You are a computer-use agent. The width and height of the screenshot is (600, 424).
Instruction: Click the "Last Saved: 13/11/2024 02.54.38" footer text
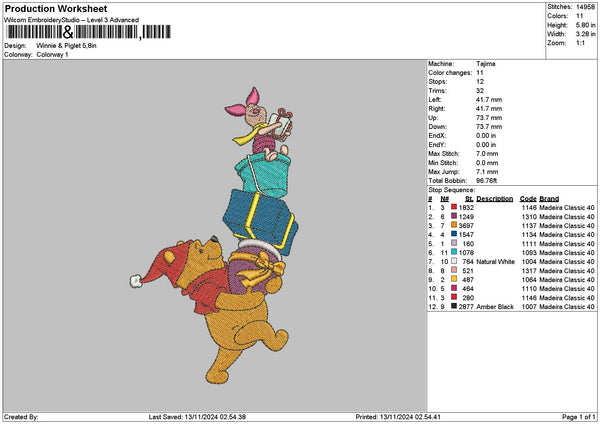point(197,417)
